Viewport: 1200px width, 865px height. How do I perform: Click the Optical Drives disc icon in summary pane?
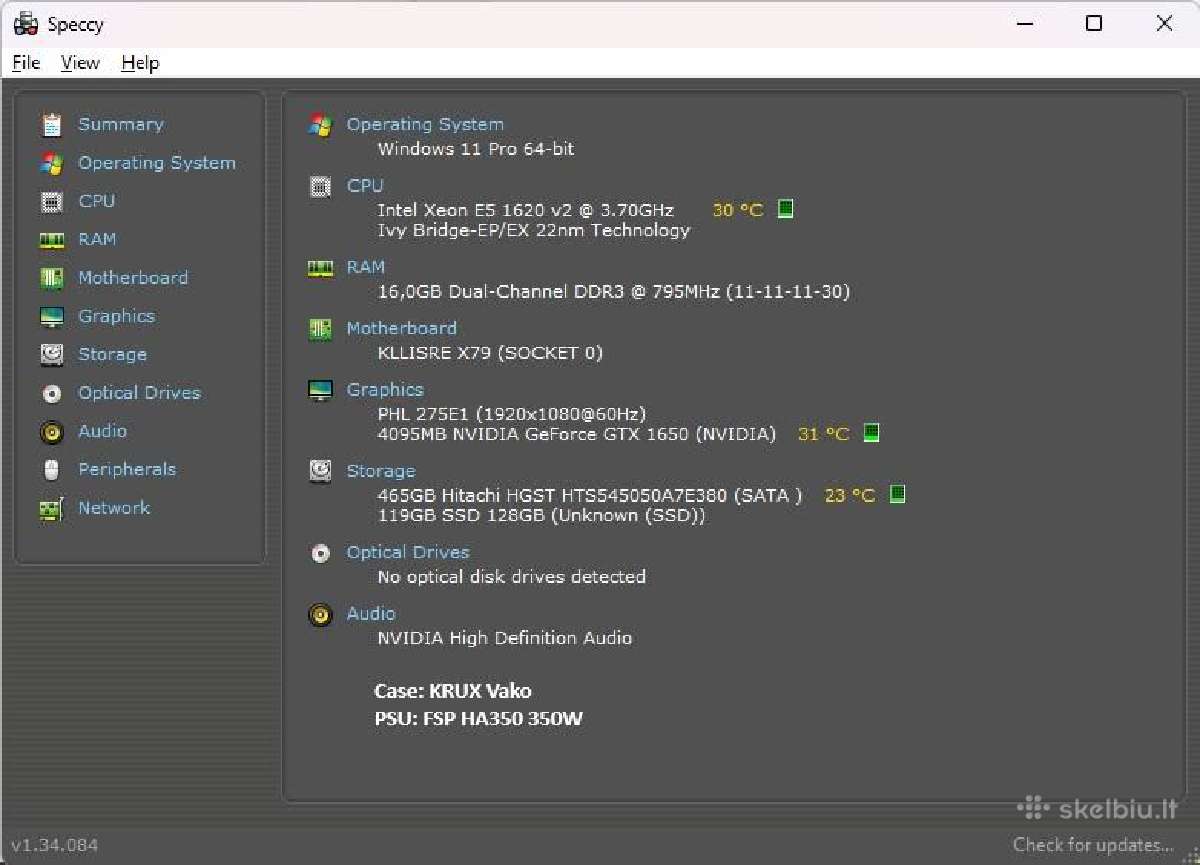320,553
